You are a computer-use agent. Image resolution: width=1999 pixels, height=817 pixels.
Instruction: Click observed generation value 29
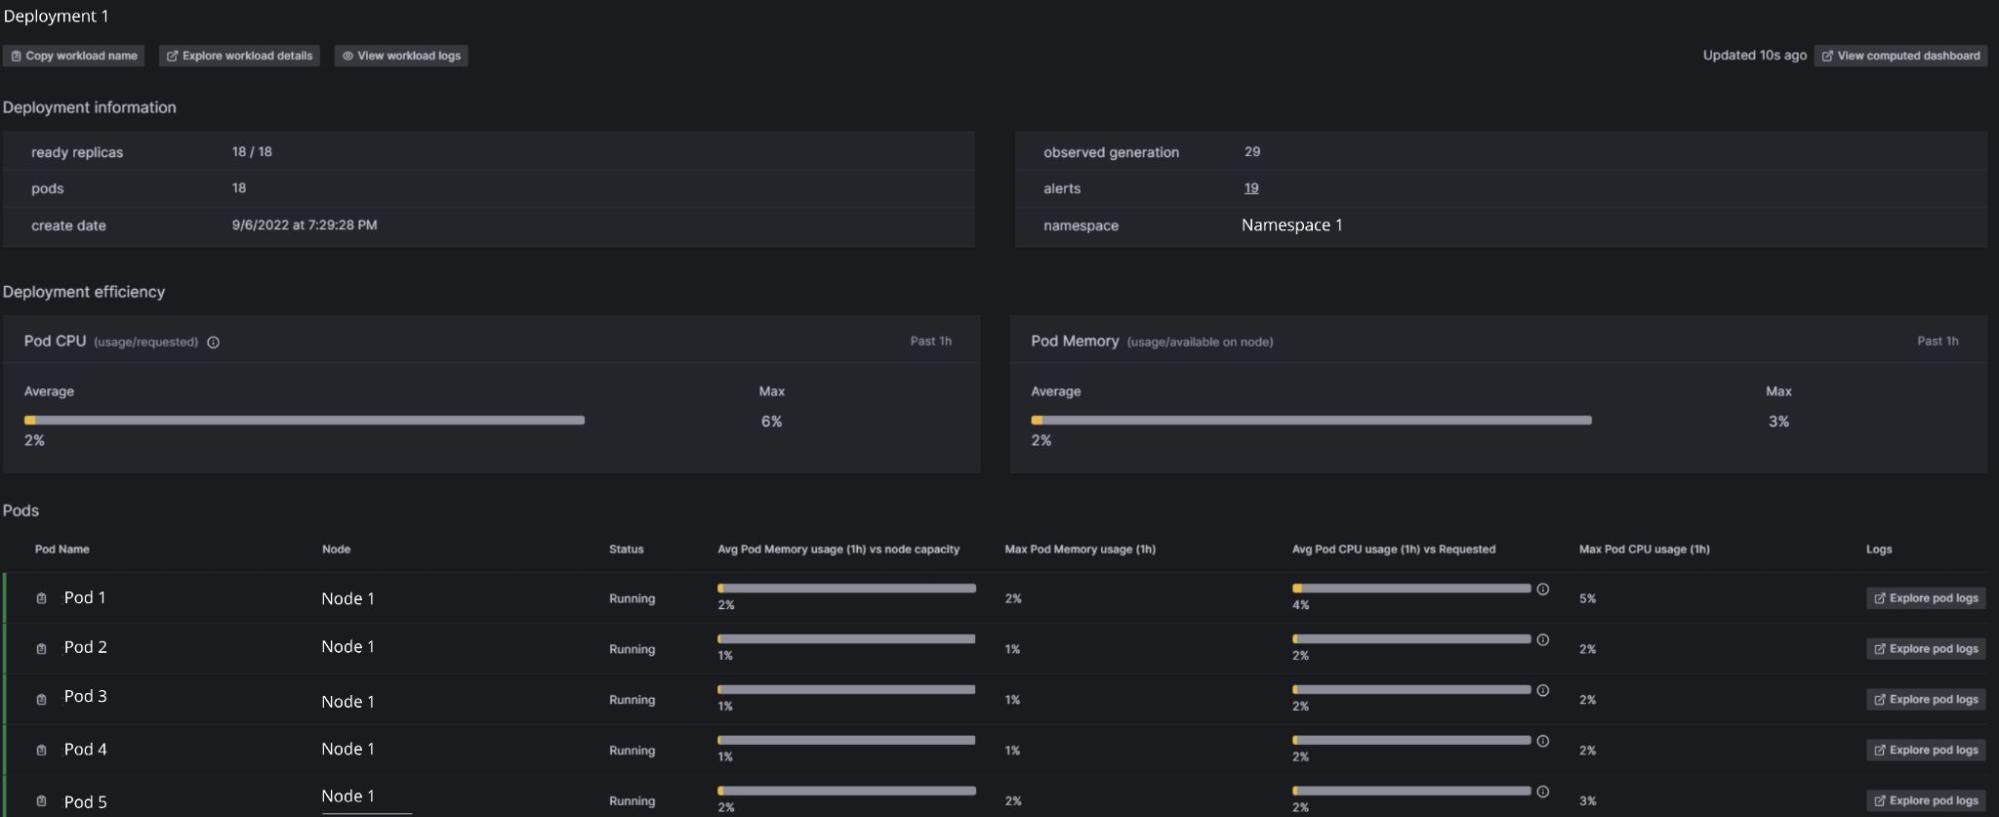point(1252,152)
